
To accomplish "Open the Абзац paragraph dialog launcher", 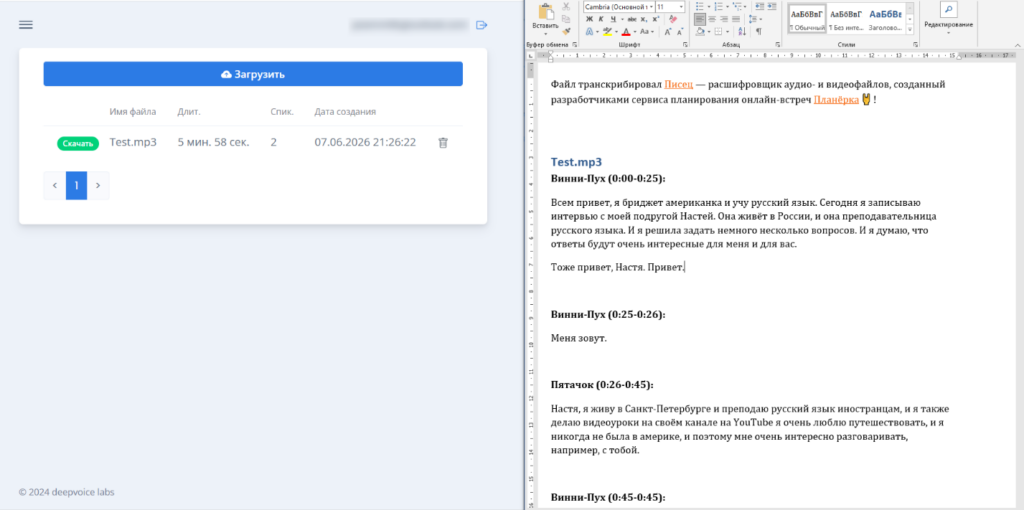I will (x=777, y=44).
